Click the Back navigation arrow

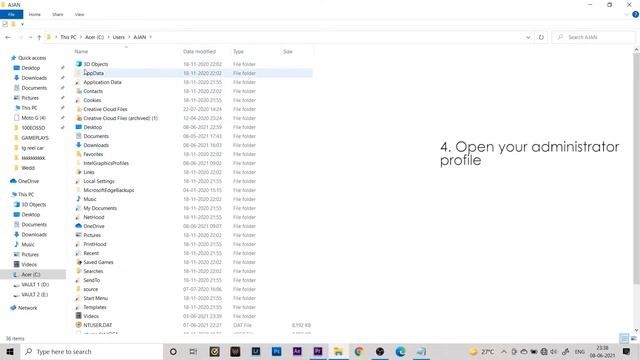8,37
